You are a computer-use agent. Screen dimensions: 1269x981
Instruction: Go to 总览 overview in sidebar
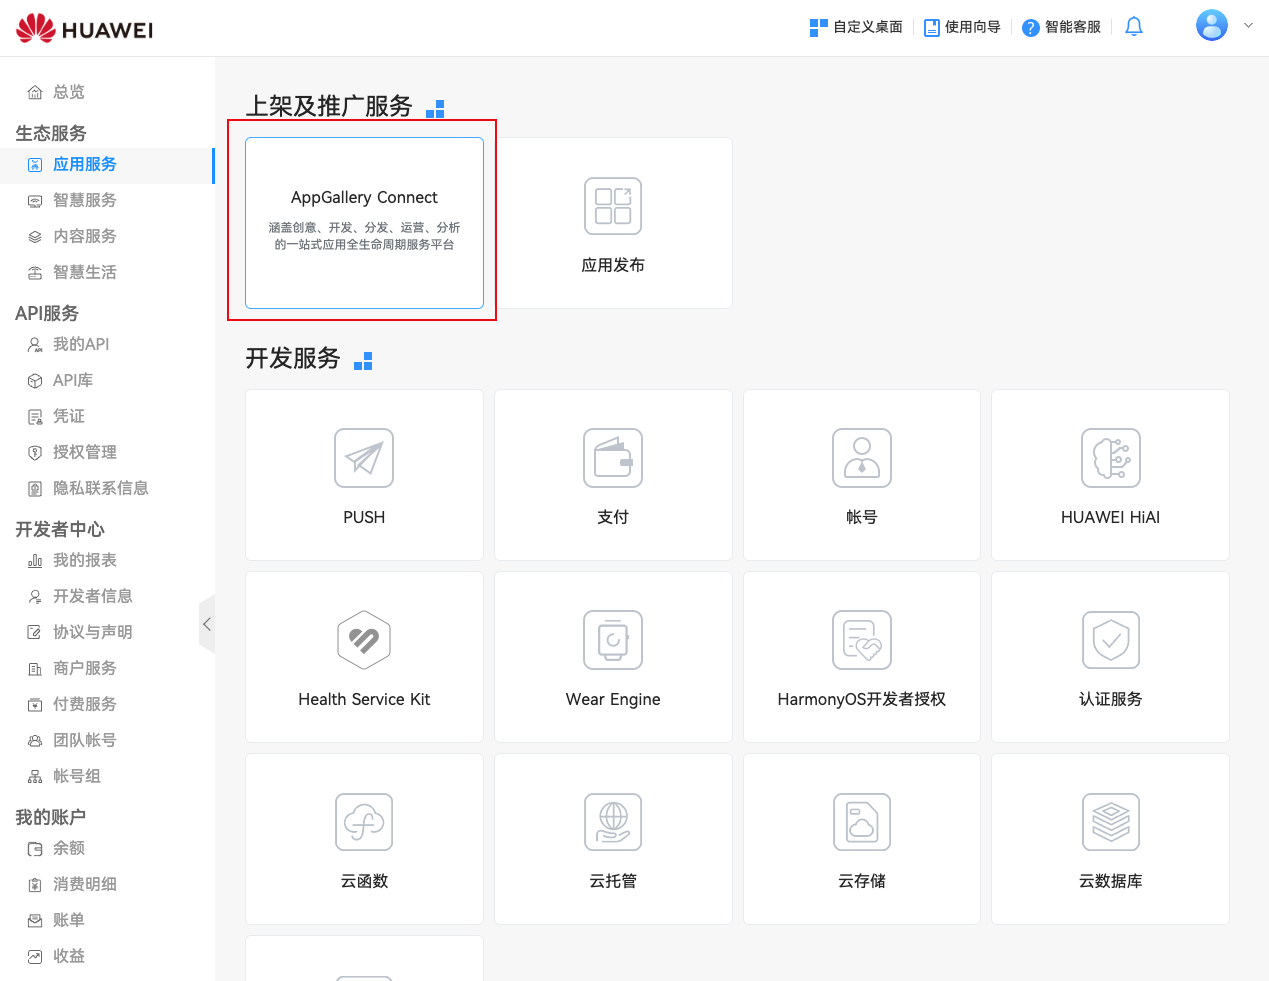(x=68, y=92)
